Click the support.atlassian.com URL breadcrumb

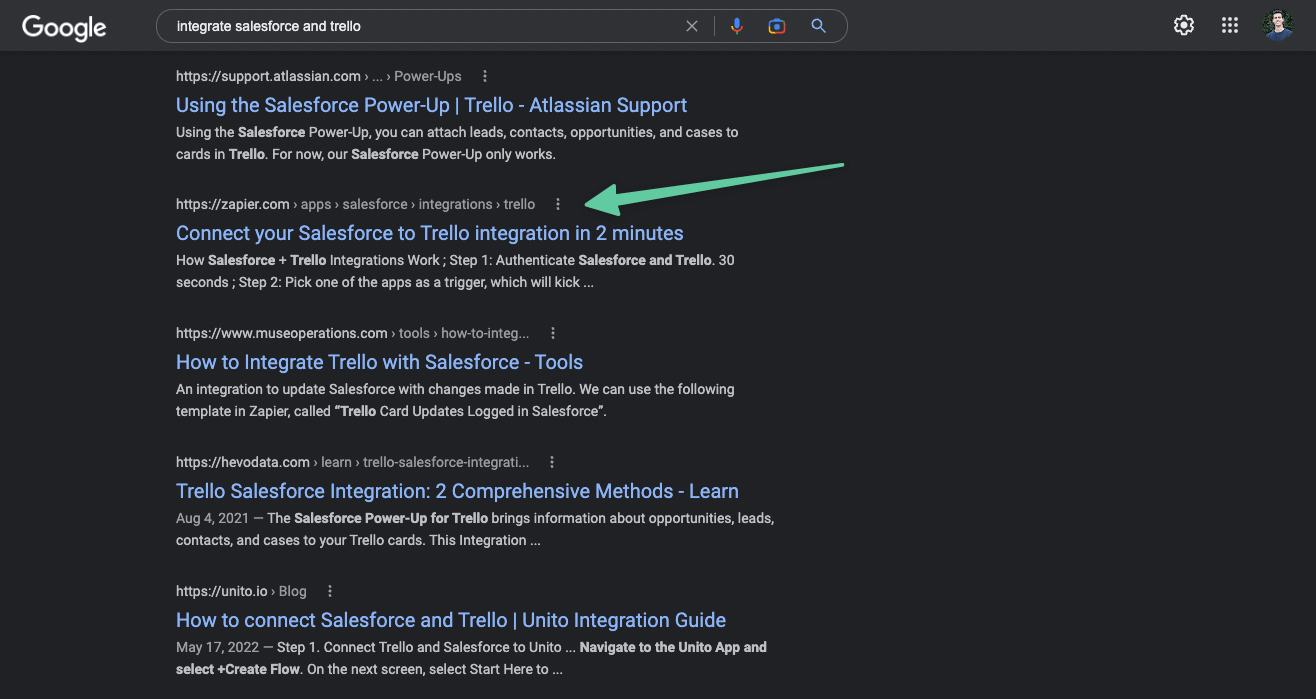(319, 76)
